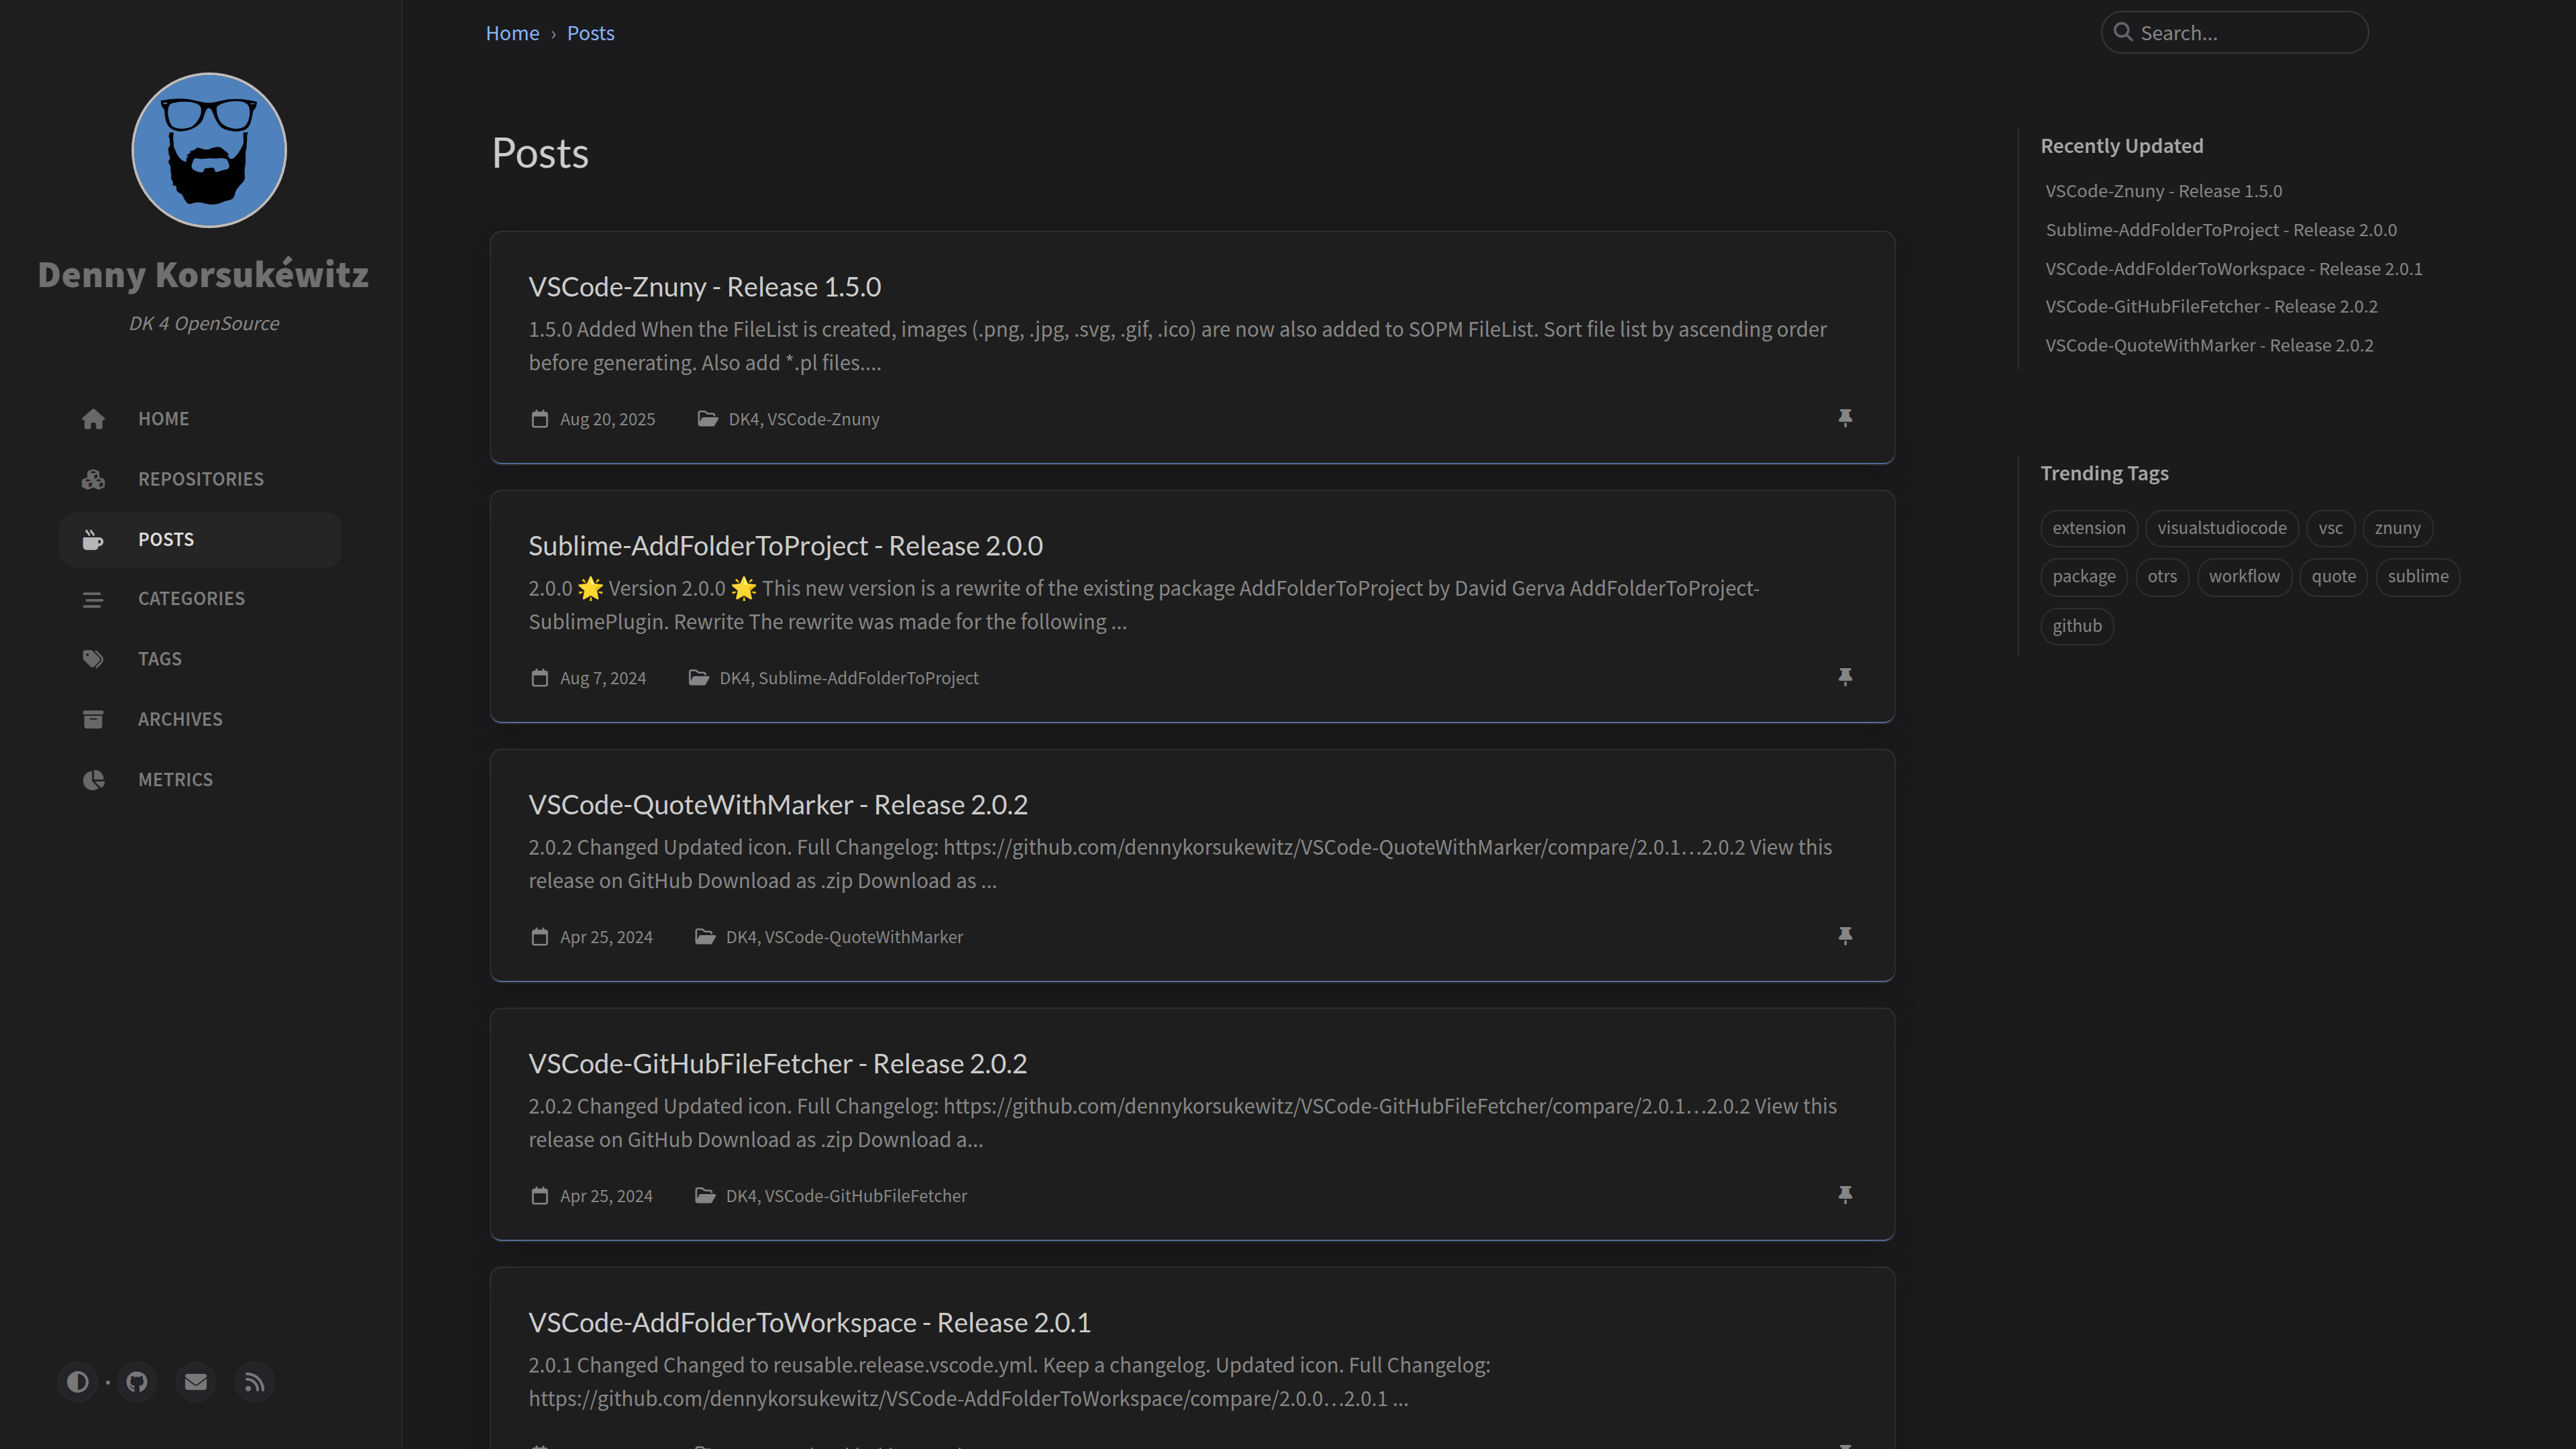Open VSCode-Znuny - Release 1.5.0 post title
This screenshot has height=1449, width=2576.
click(x=704, y=287)
